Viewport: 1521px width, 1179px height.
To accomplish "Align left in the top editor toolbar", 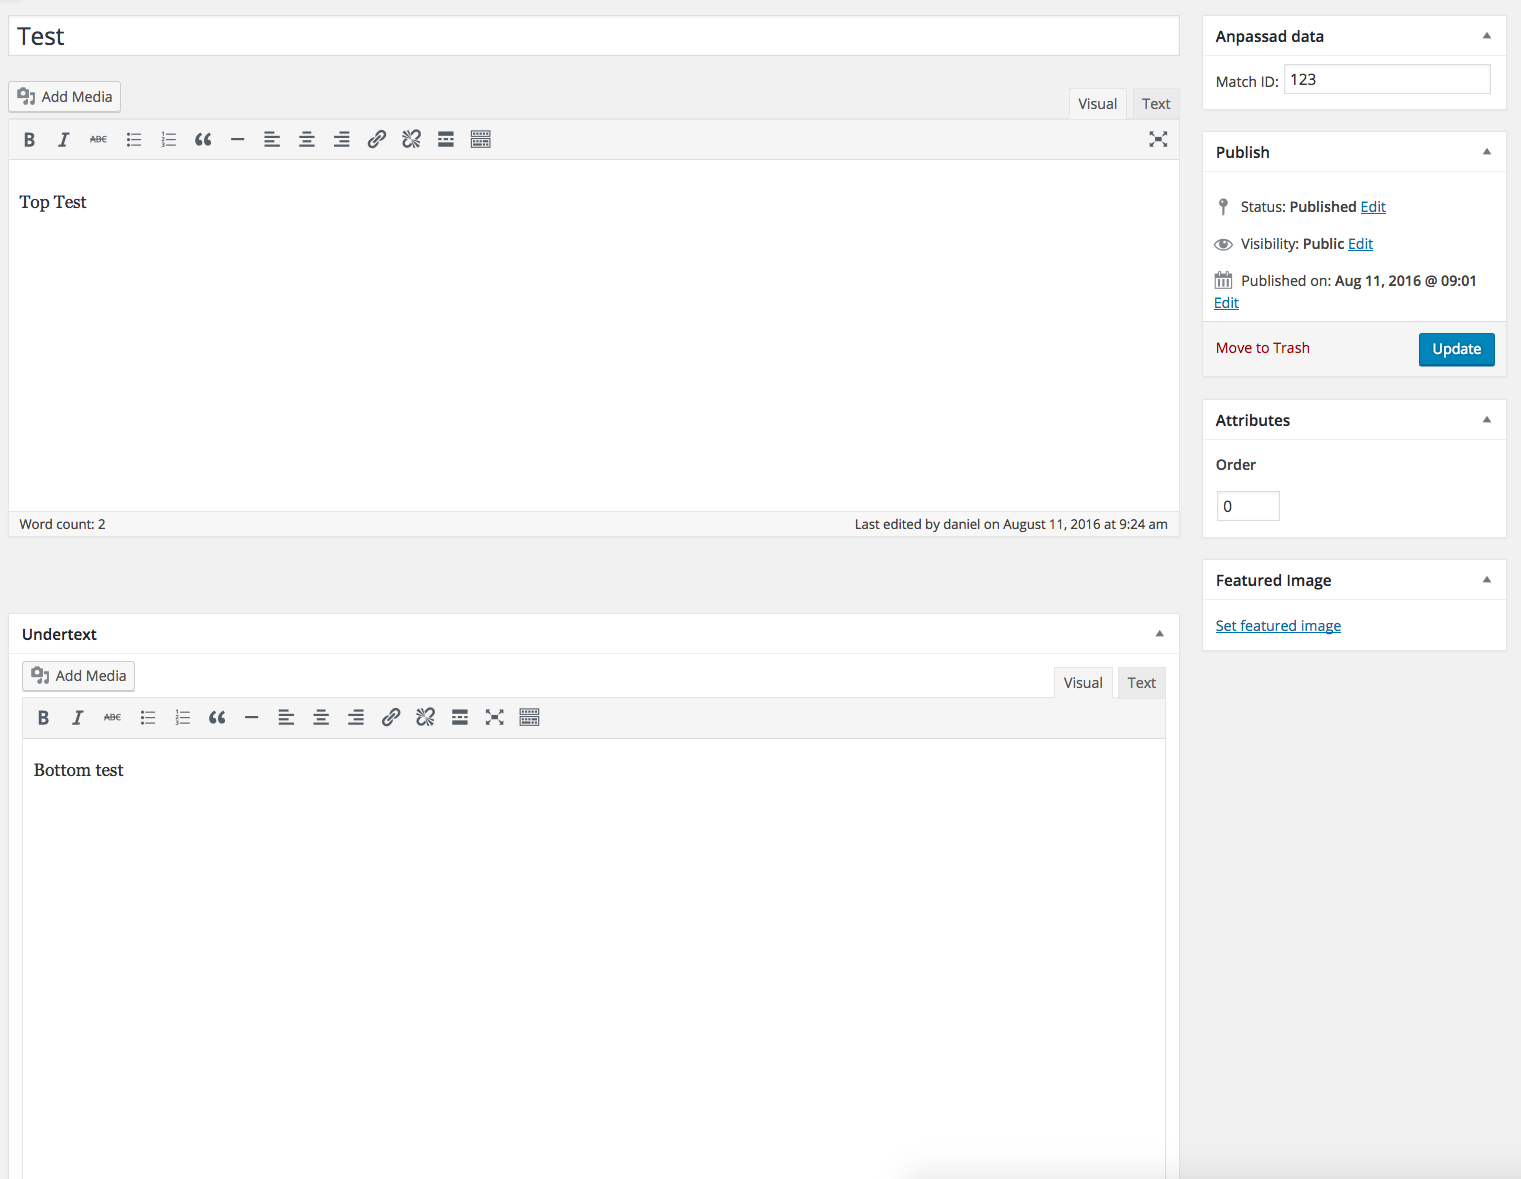I will [272, 140].
